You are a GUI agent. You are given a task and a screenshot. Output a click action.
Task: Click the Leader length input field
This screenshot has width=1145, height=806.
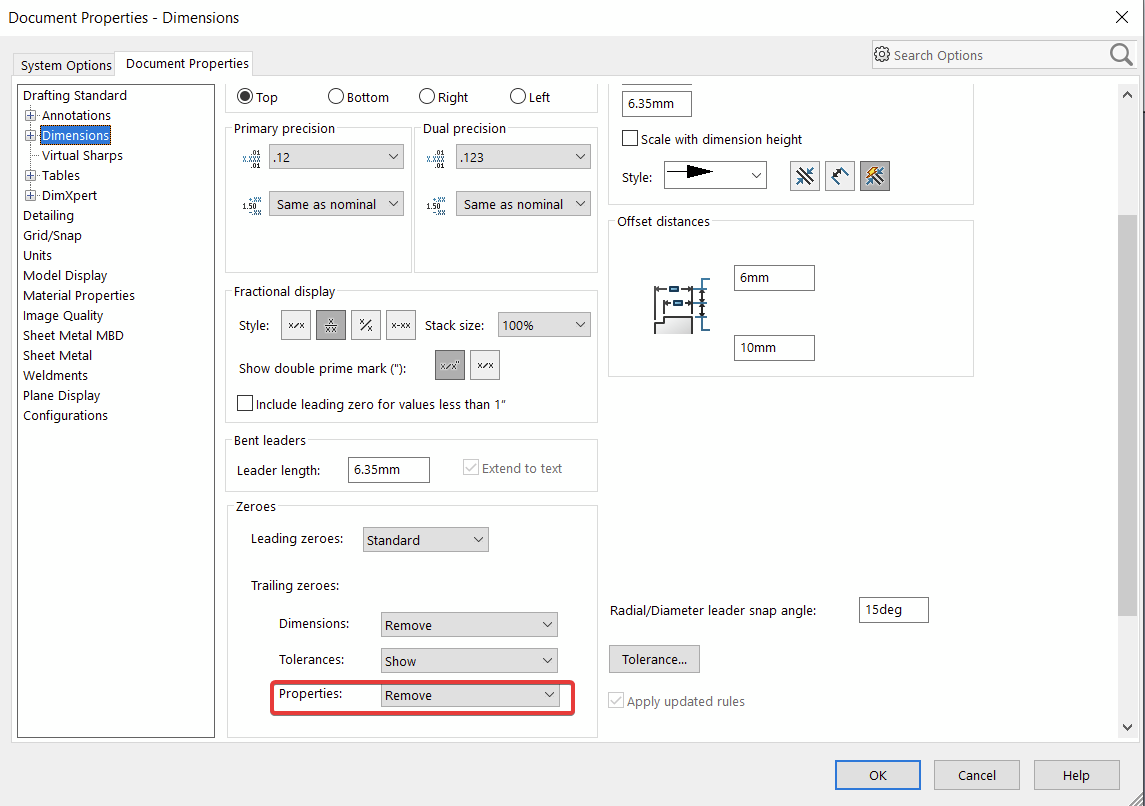(388, 469)
